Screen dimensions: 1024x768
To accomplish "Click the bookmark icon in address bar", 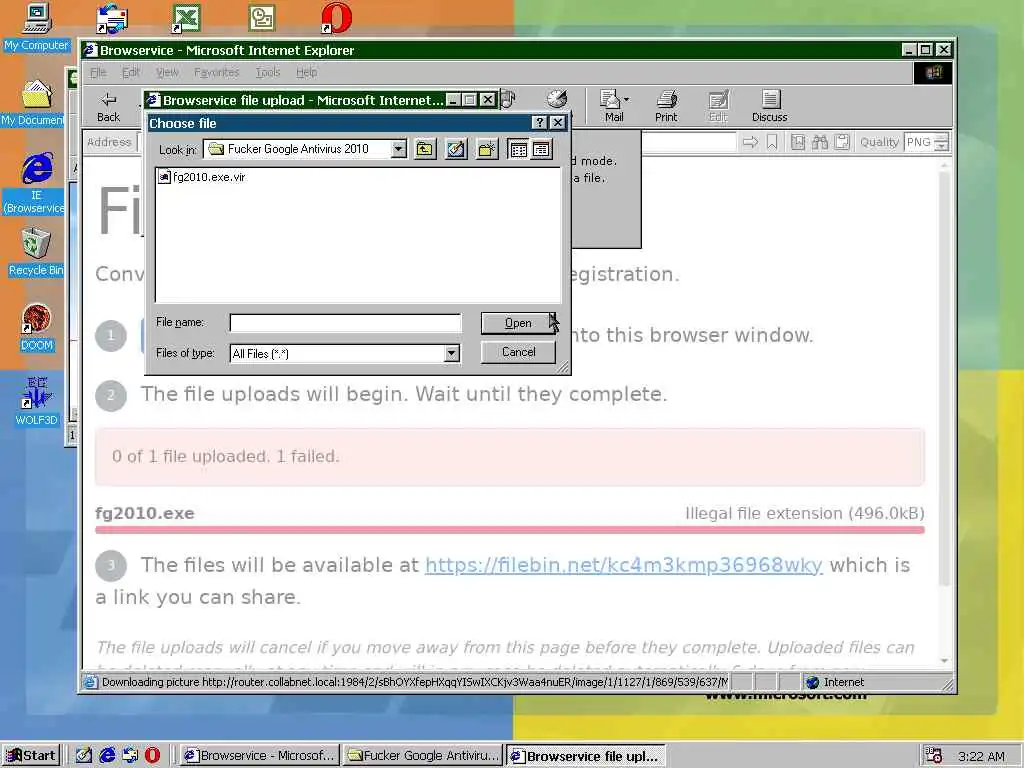I will [772, 142].
